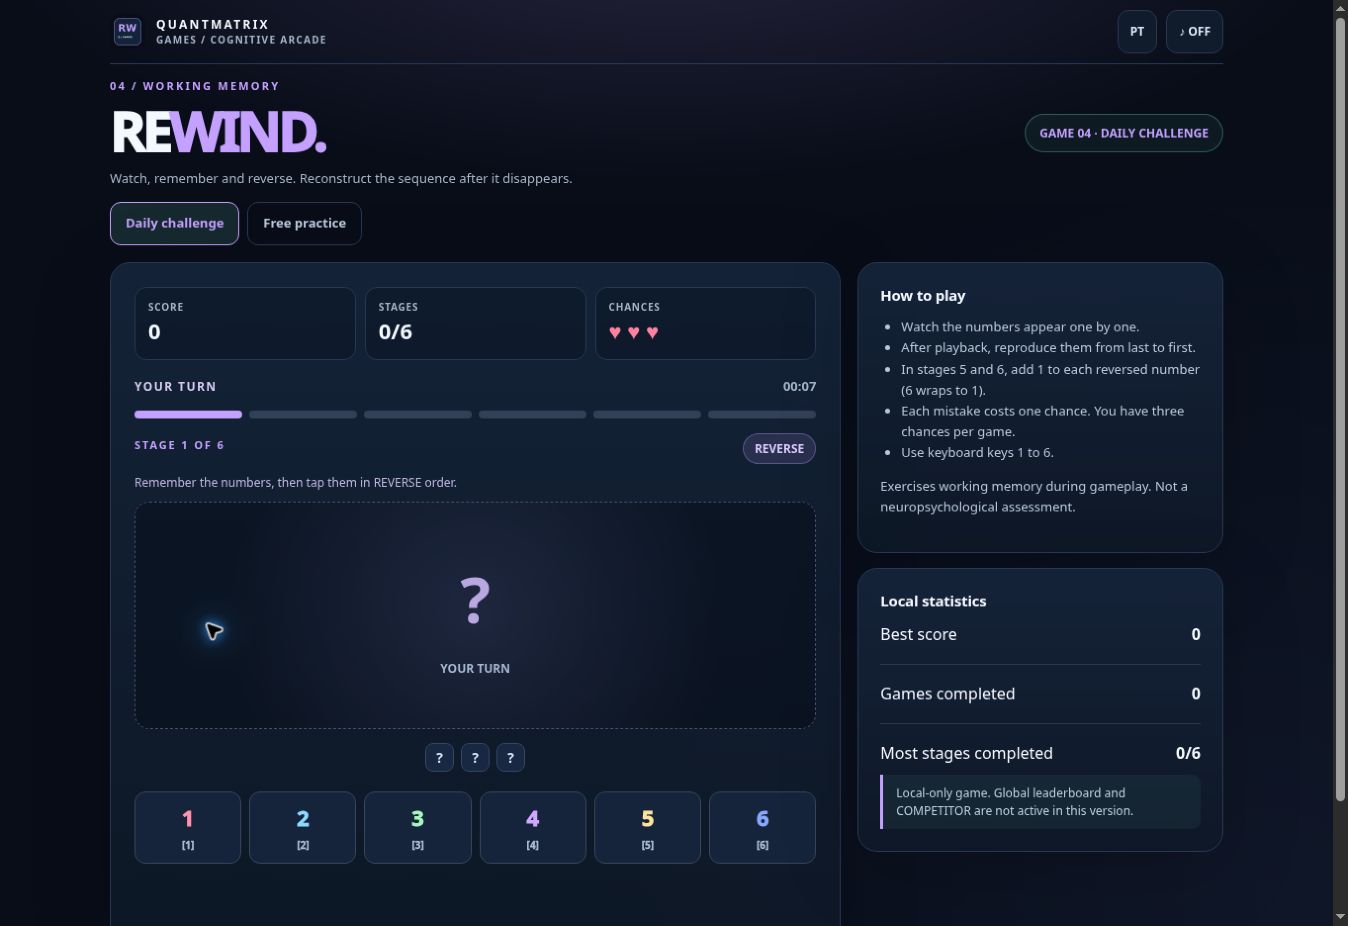Image resolution: width=1348 pixels, height=926 pixels.
Task: Click the Most stages completed value 0/6
Action: (1188, 753)
